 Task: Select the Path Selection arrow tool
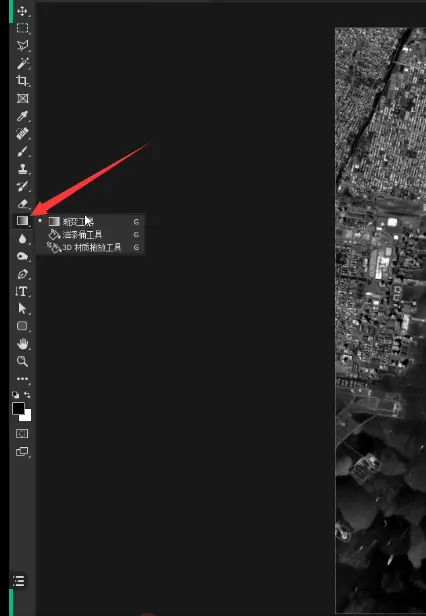(x=22, y=309)
